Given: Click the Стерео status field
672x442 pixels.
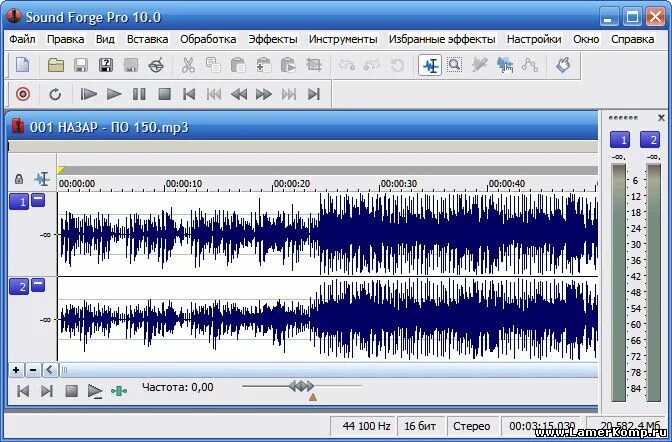Looking at the screenshot, I should (x=472, y=426).
